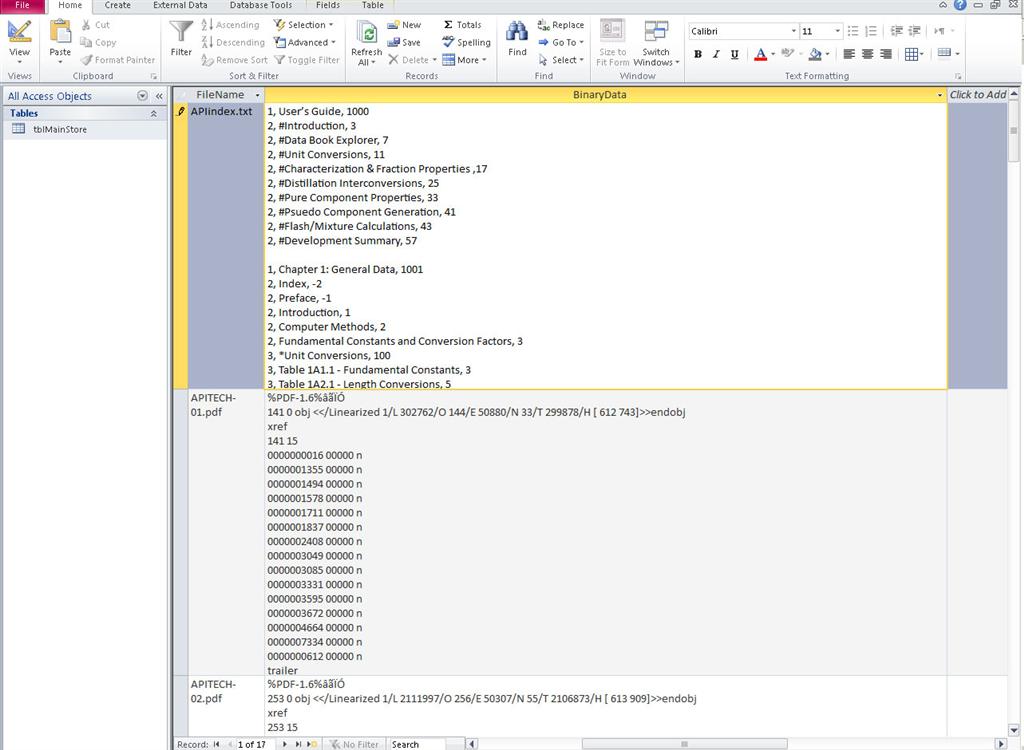Click the APITECH-02.pdf file name cell
The height and width of the screenshot is (750, 1024).
coord(226,706)
